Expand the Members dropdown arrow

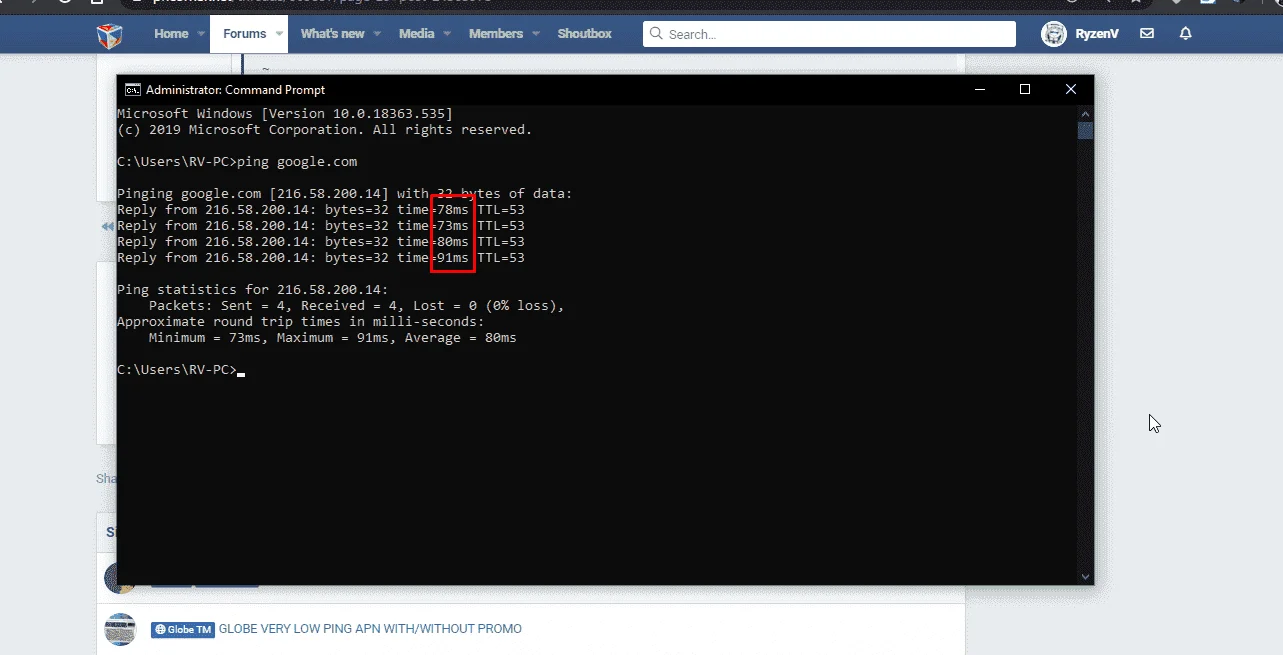click(536, 34)
